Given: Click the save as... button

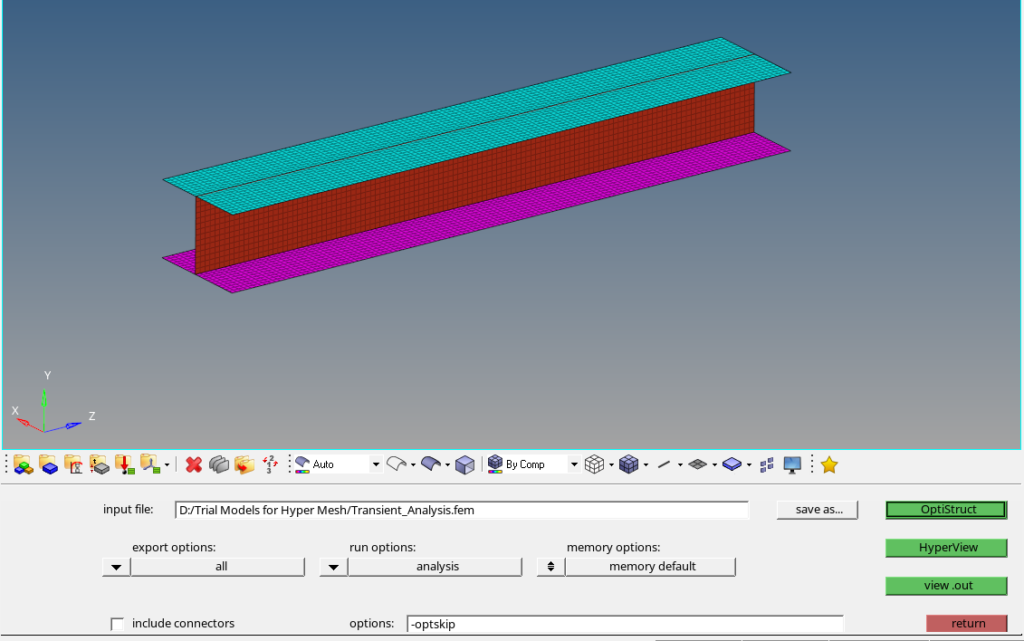Looking at the screenshot, I should pyautogui.click(x=818, y=510).
